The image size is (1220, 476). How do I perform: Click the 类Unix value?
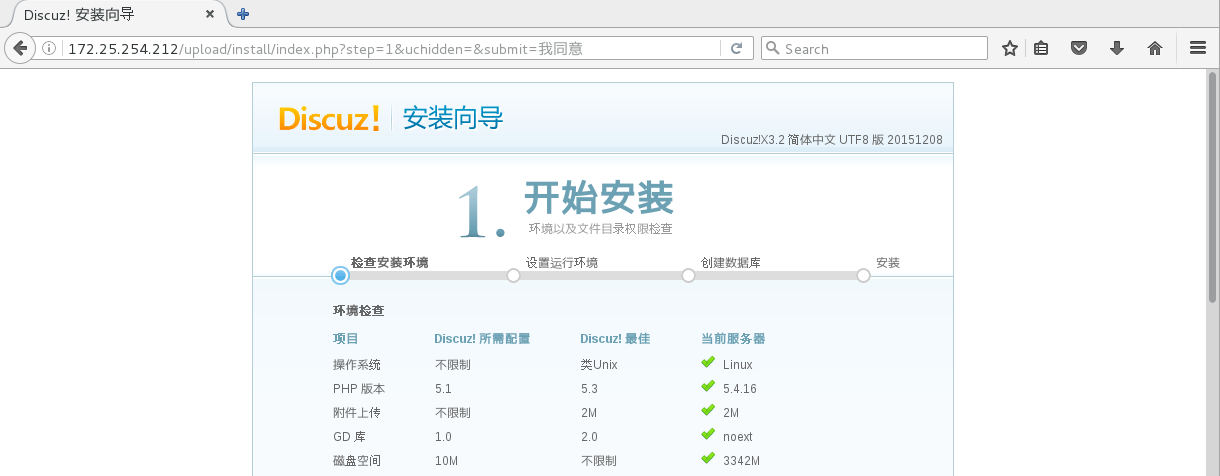599,364
